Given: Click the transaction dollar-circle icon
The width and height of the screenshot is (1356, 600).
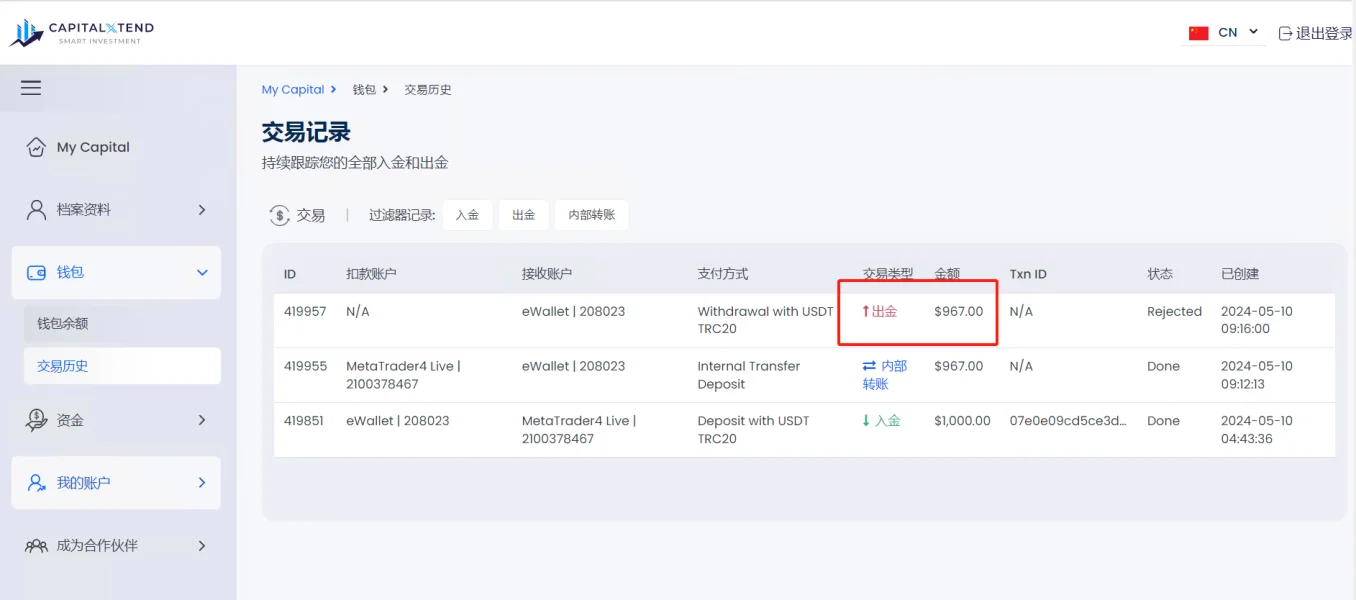Looking at the screenshot, I should pos(279,215).
